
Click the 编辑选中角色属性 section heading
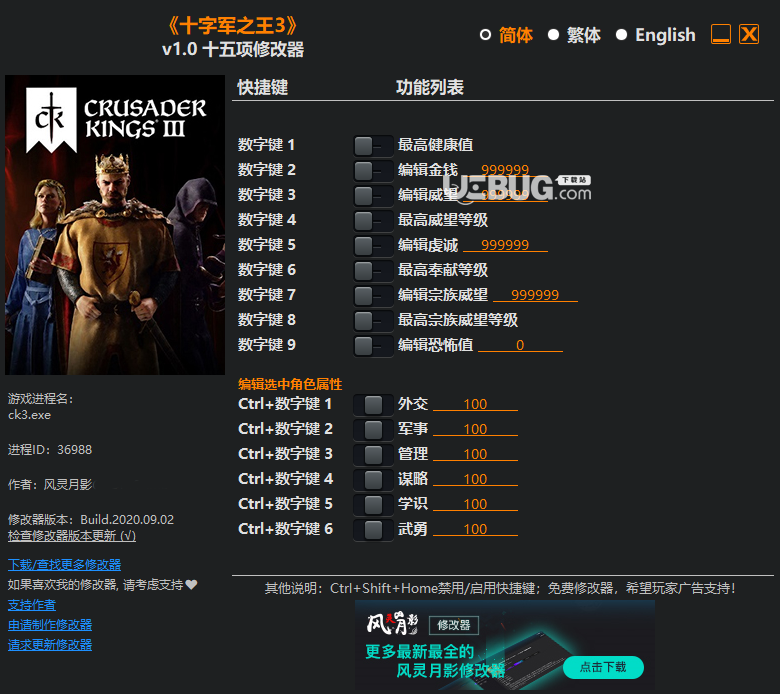coord(290,384)
